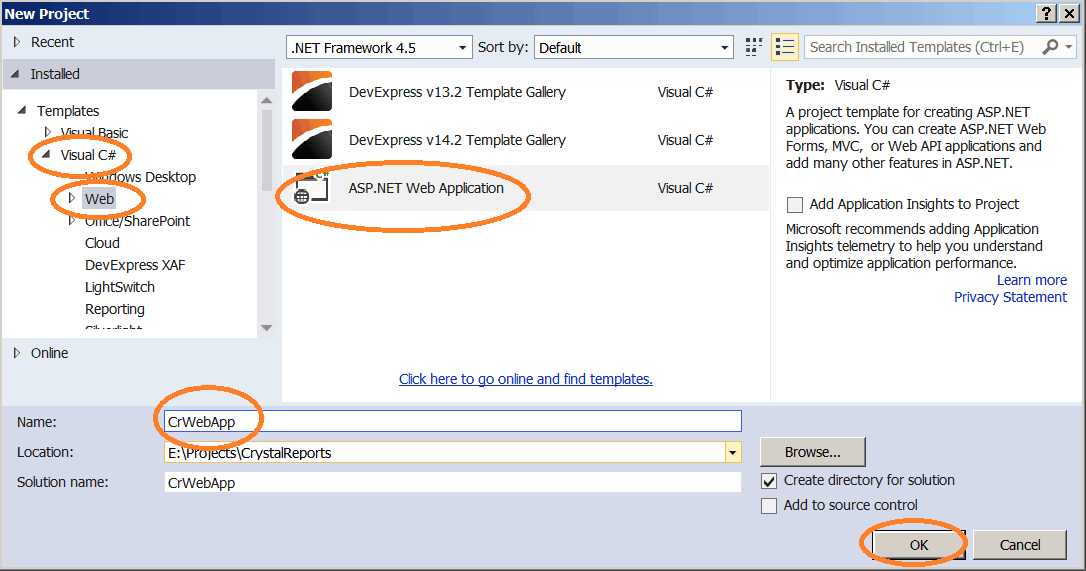Open the Privacy Statement link
1086x571 pixels.
click(1011, 297)
